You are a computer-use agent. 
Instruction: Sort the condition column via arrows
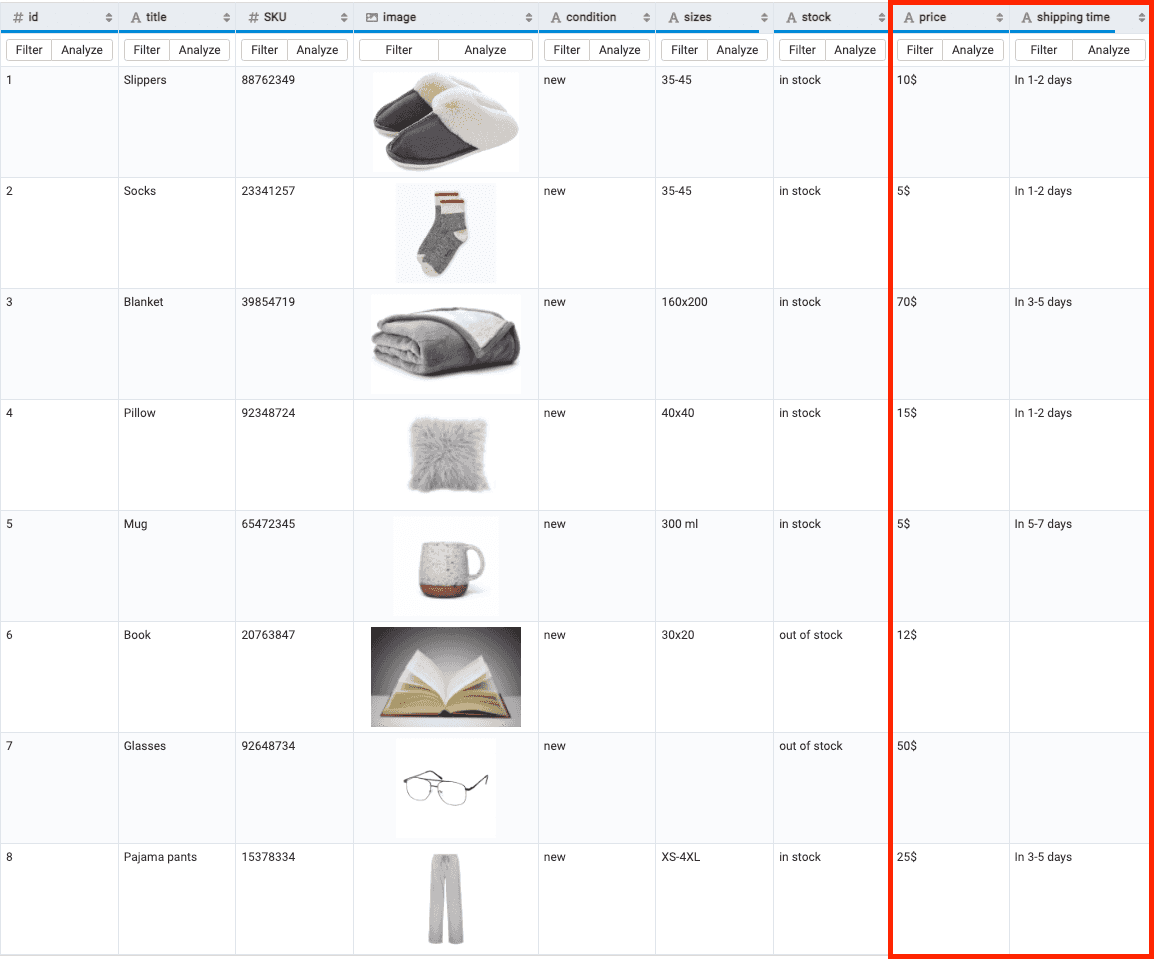coord(647,18)
